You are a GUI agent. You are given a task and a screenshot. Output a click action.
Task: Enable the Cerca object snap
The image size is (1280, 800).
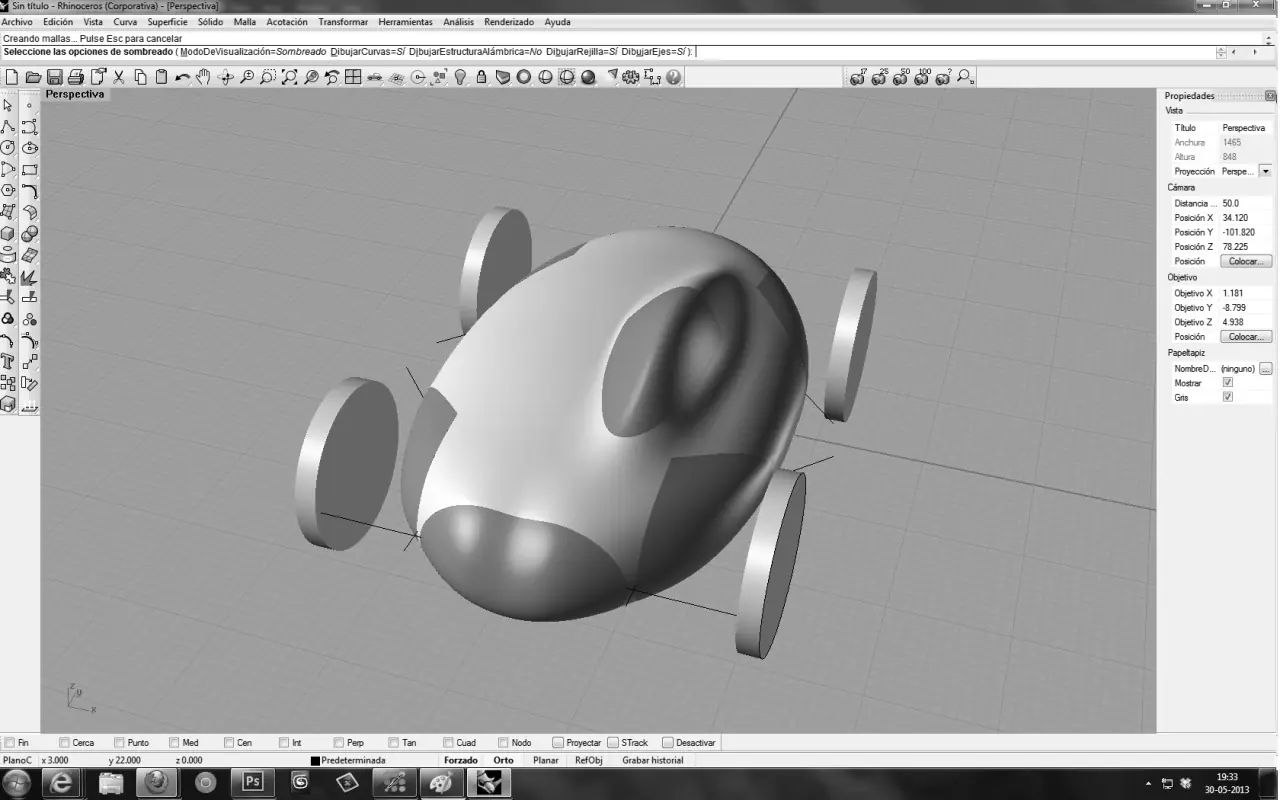coord(65,743)
